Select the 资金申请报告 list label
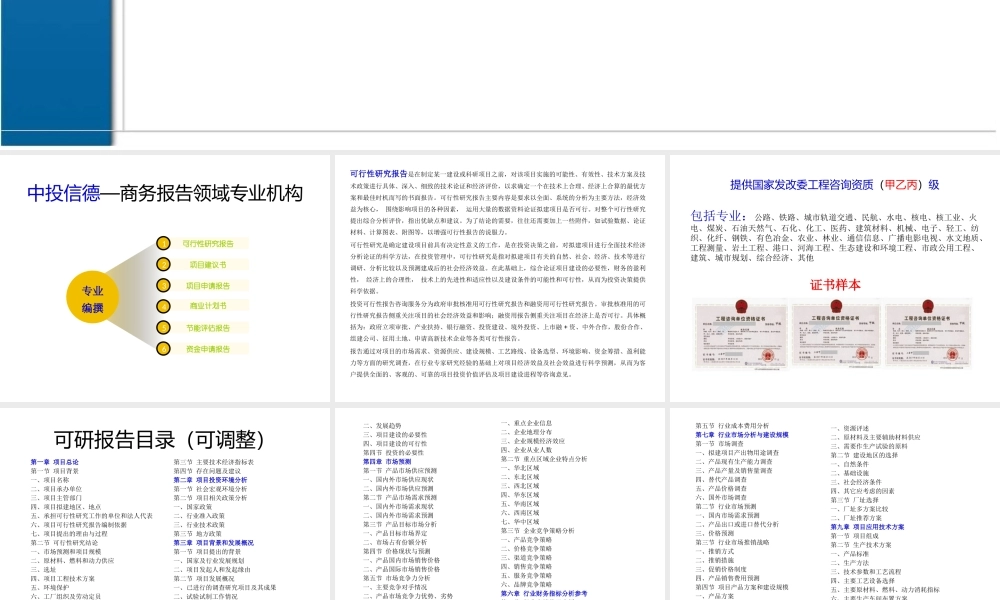Image resolution: width=1000 pixels, height=600 pixels. click(208, 349)
